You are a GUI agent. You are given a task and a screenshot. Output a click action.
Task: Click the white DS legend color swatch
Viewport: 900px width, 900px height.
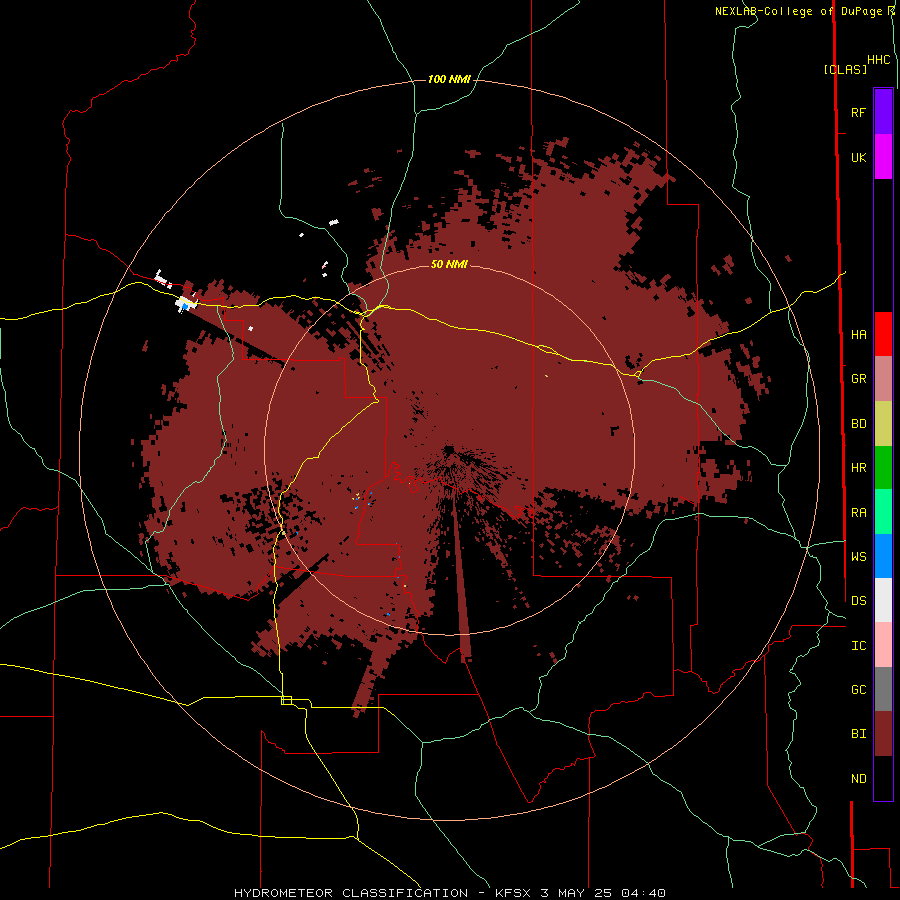click(x=883, y=600)
